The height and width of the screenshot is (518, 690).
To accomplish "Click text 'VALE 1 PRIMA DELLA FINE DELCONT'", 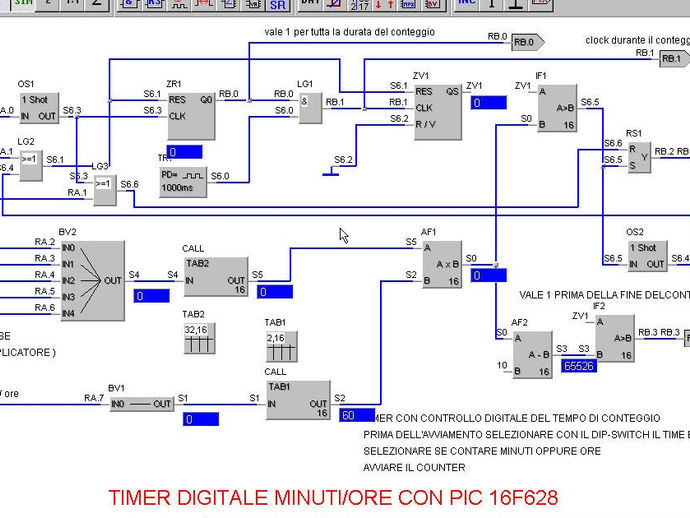I will tap(604, 295).
